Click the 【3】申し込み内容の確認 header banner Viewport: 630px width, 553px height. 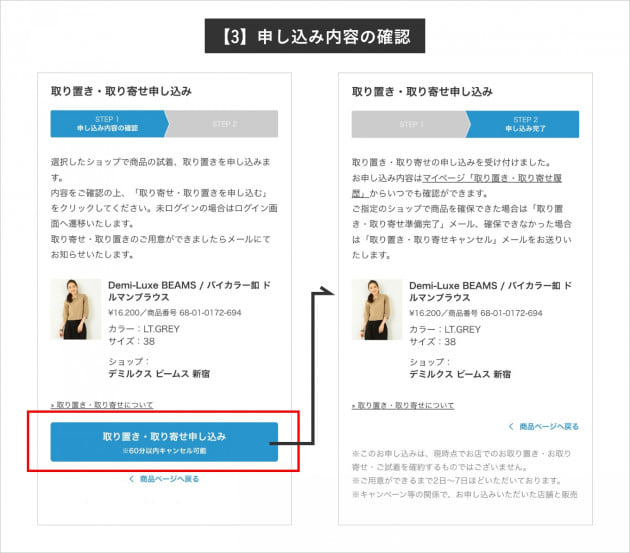coord(314,38)
